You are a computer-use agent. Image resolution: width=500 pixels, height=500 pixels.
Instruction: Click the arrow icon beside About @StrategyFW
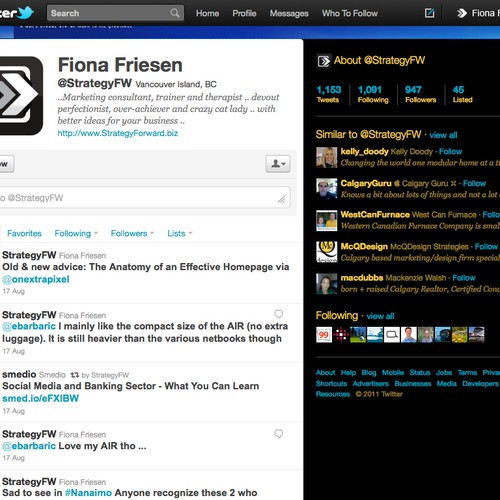coord(323,61)
